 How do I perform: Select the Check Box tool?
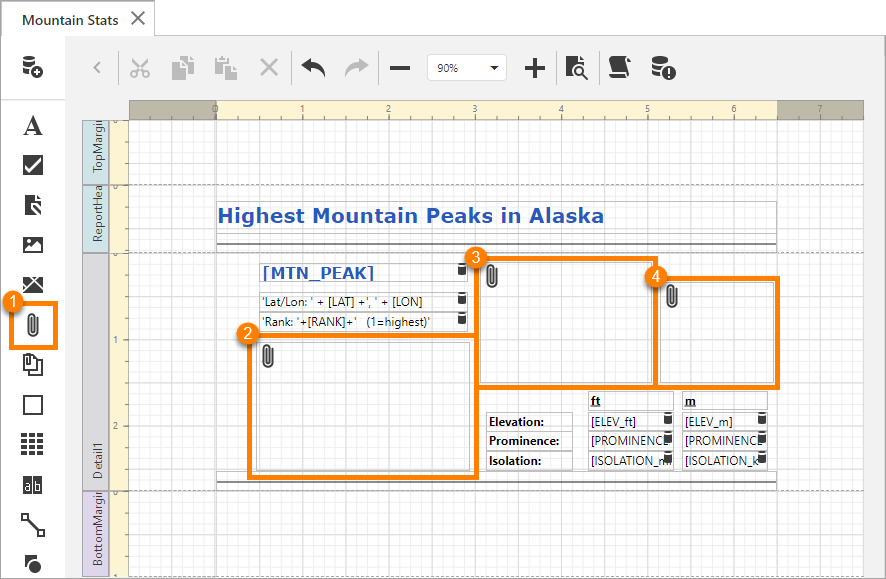pos(33,166)
